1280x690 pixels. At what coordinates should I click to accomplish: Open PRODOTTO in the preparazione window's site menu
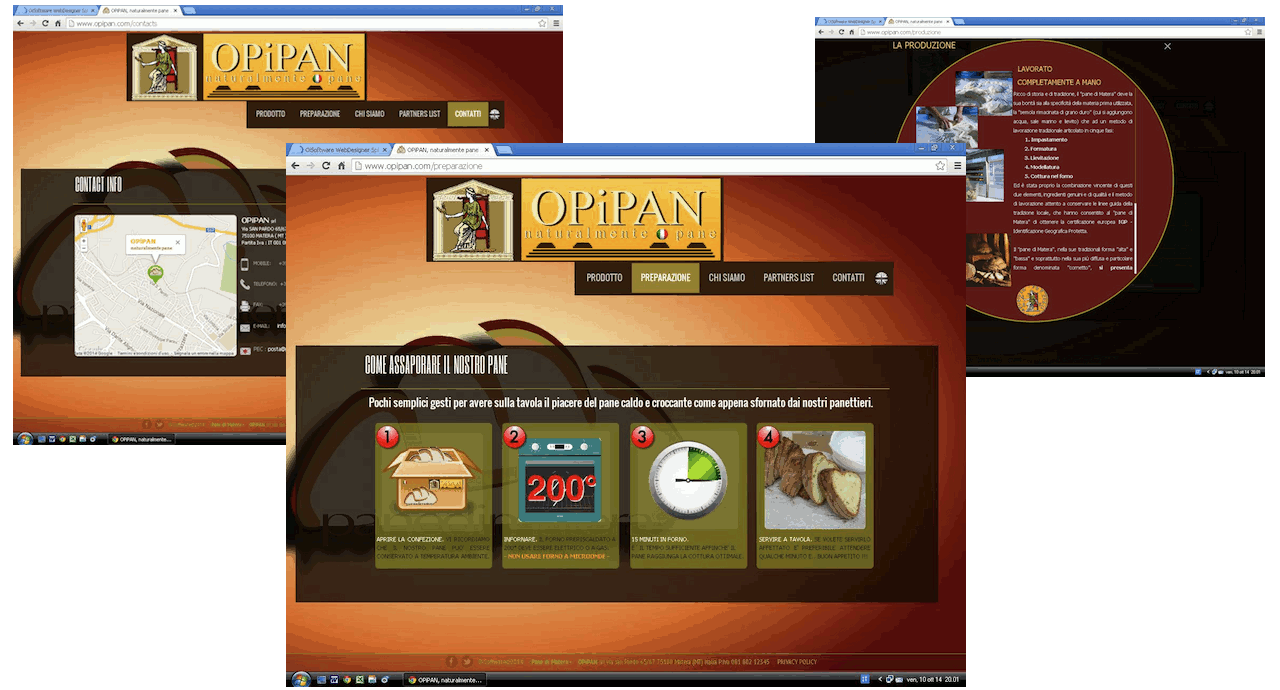pyautogui.click(x=604, y=278)
